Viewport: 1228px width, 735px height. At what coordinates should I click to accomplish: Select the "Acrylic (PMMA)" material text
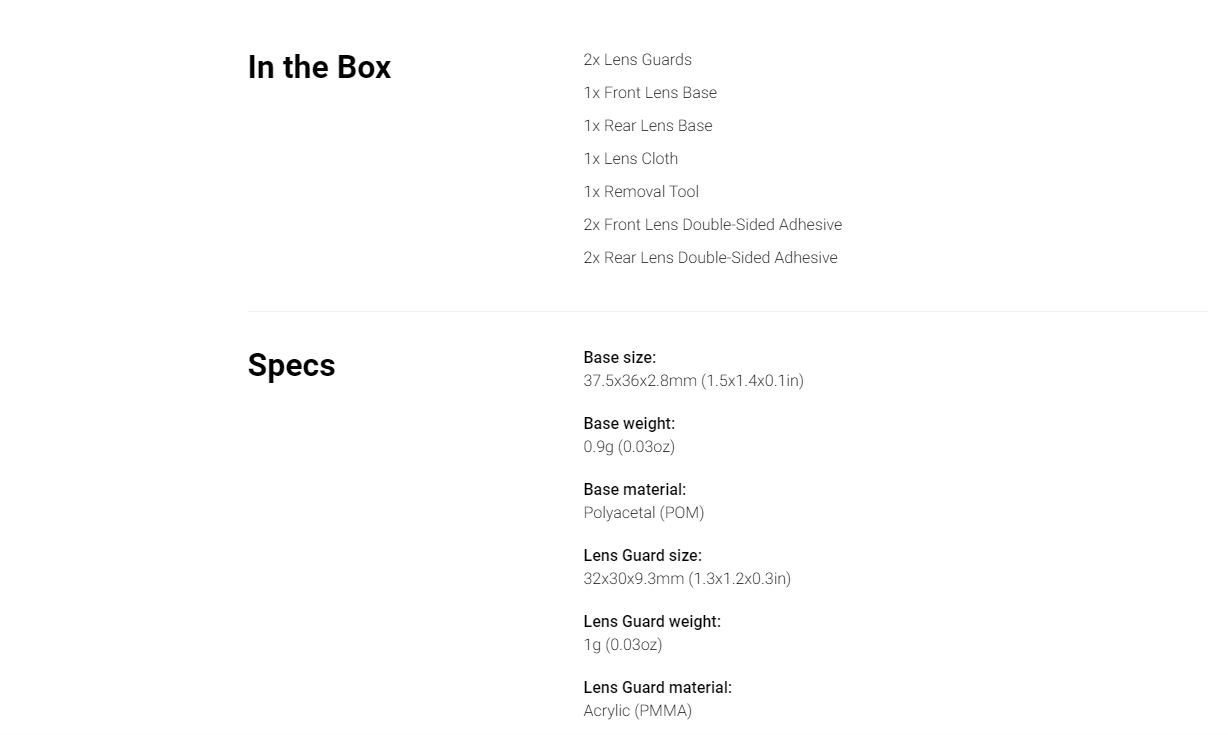click(x=637, y=711)
